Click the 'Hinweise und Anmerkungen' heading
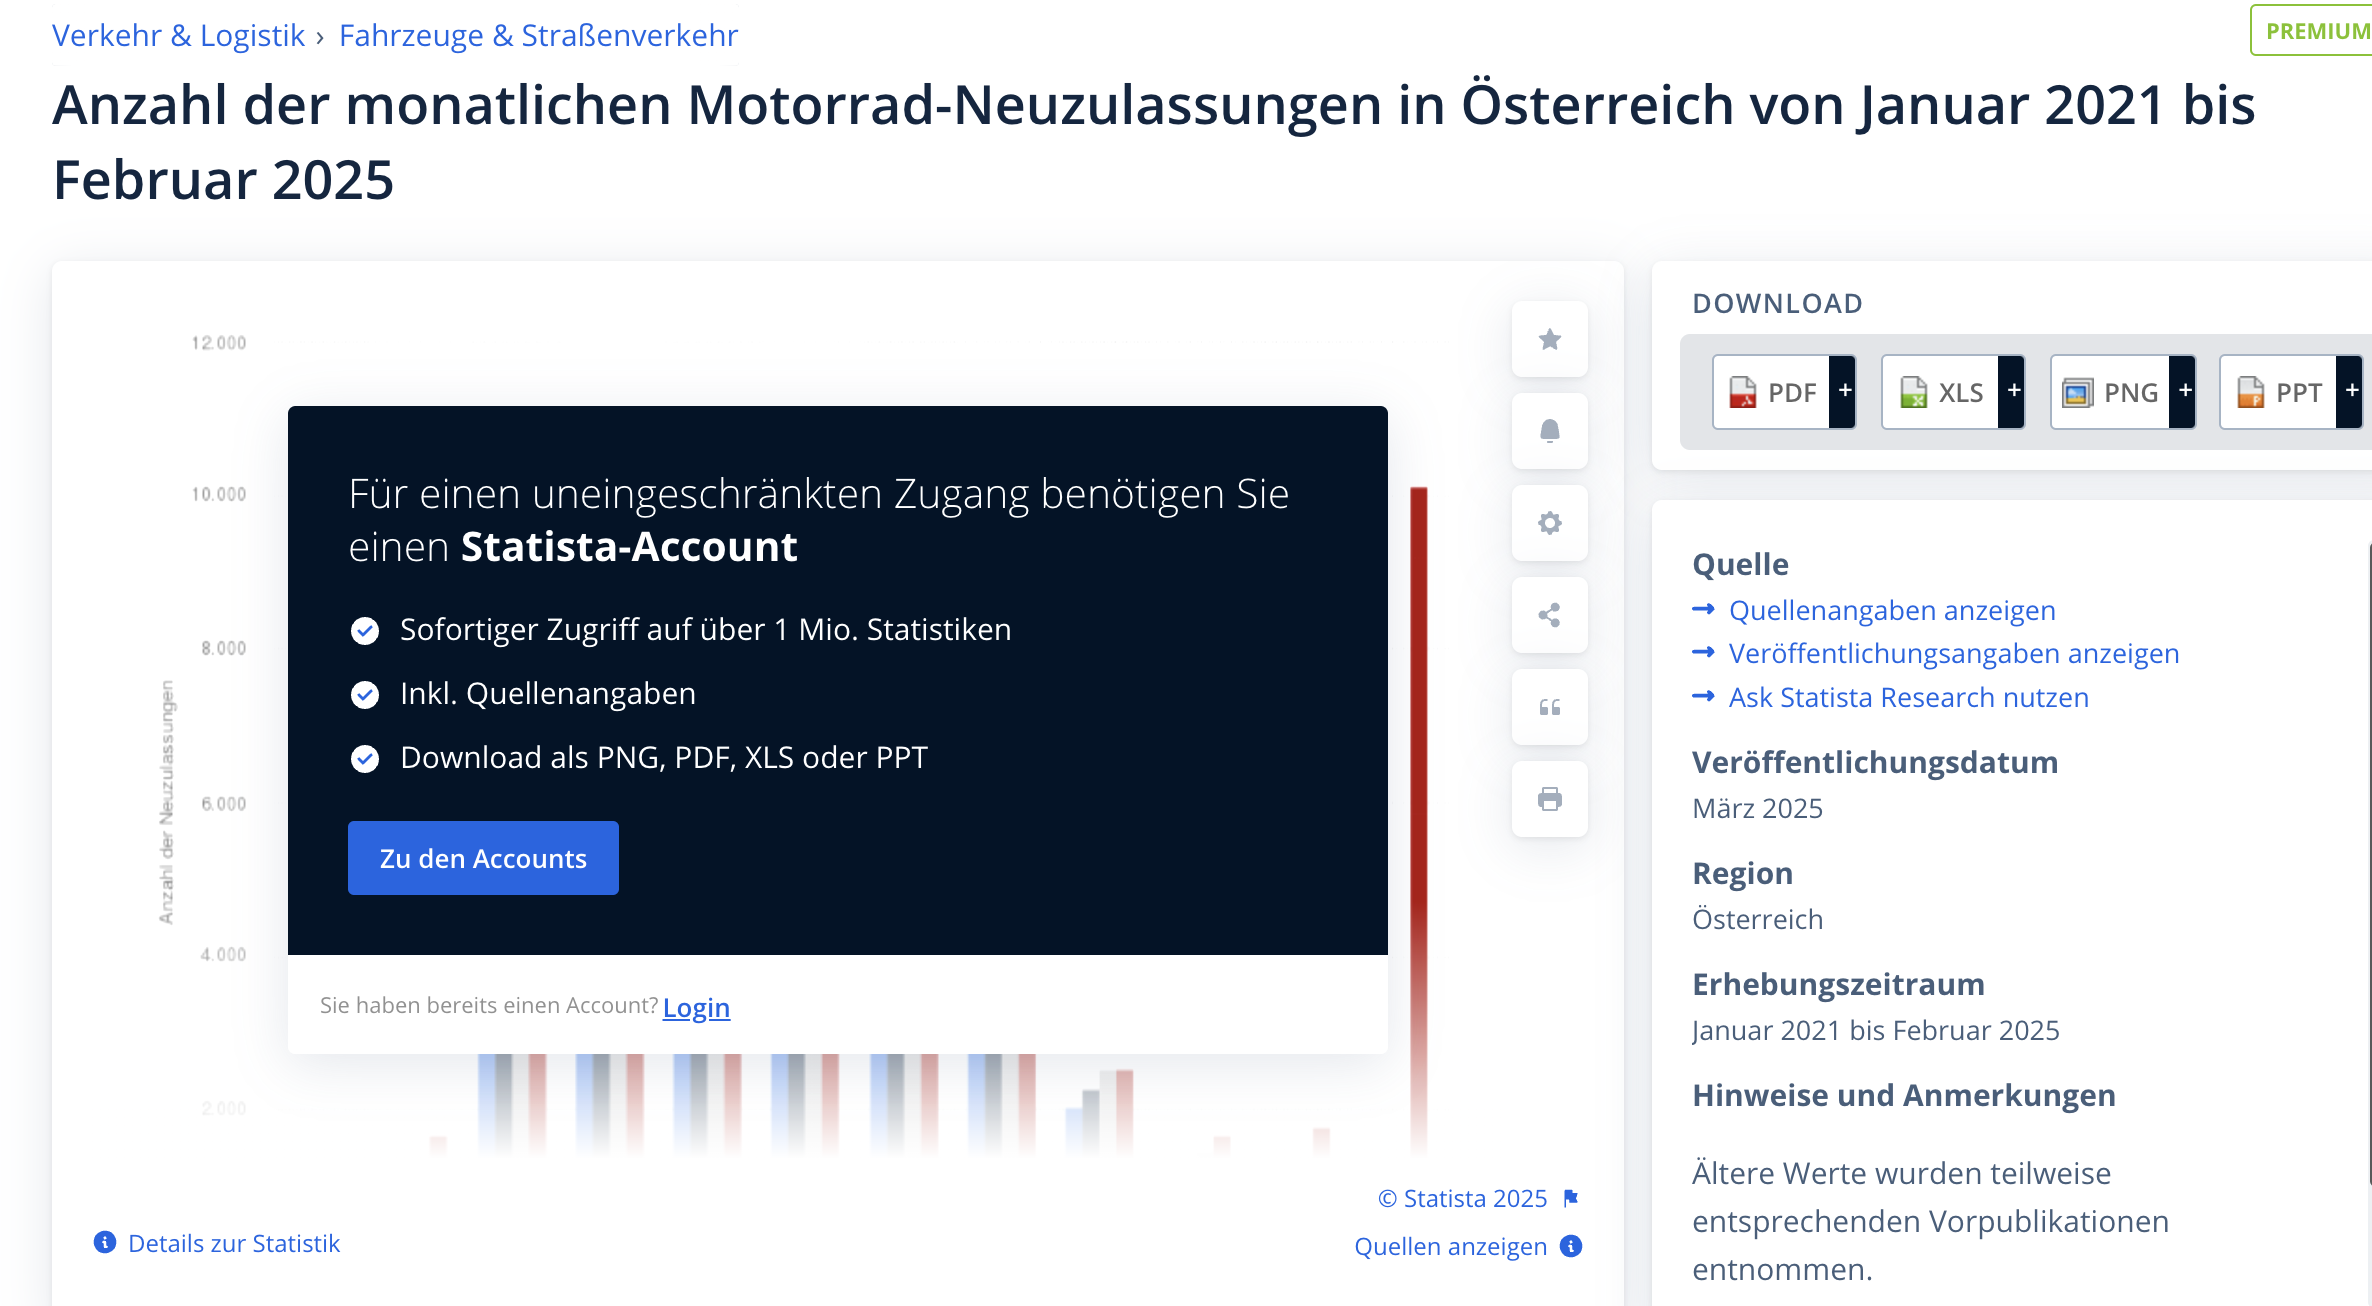Image resolution: width=2372 pixels, height=1306 pixels. tap(1904, 1095)
